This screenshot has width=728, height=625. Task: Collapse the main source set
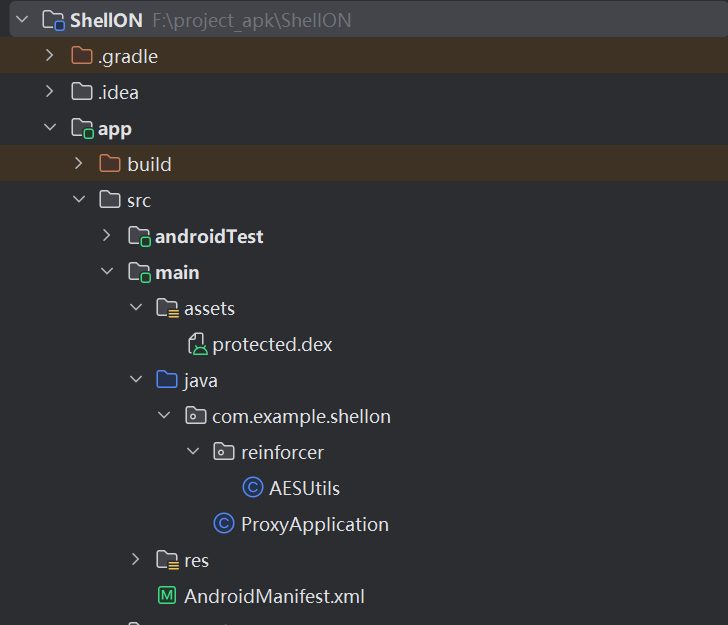[107, 272]
